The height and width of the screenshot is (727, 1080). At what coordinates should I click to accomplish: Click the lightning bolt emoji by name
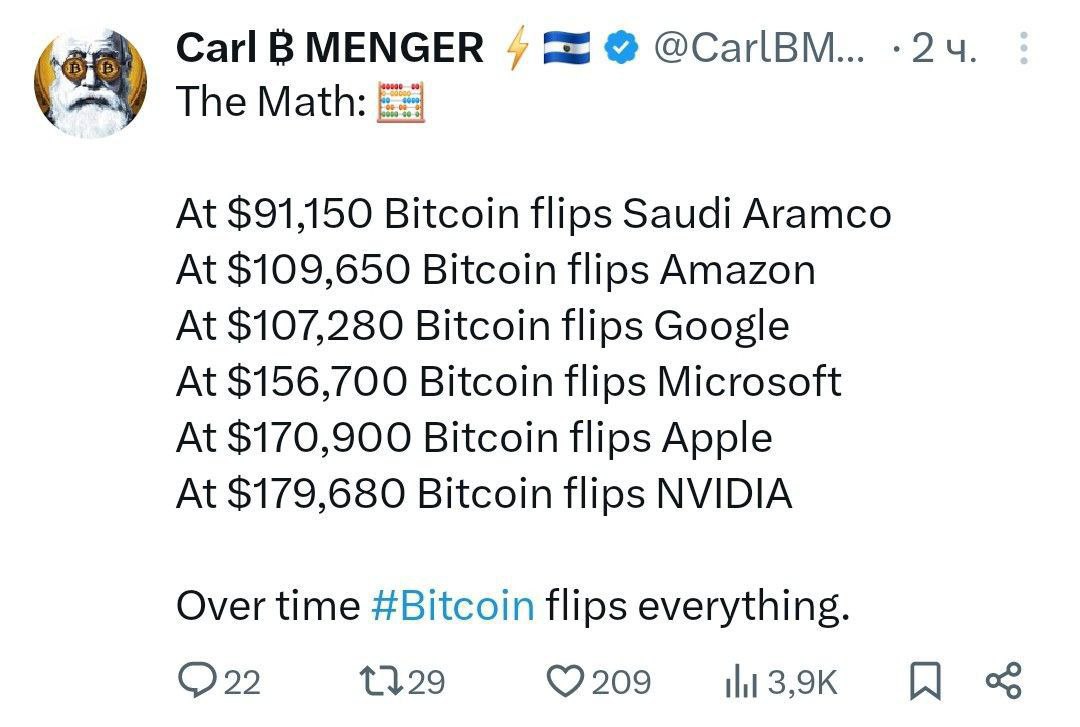point(517,48)
